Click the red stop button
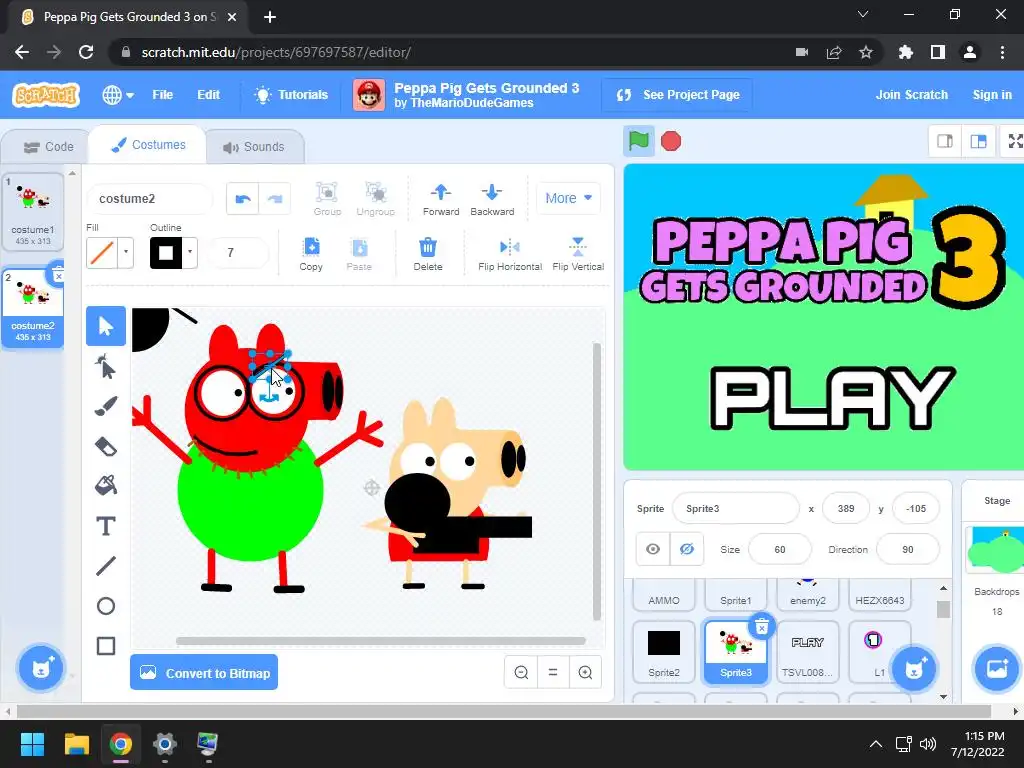Screen dimensions: 1024x768 click(x=671, y=141)
